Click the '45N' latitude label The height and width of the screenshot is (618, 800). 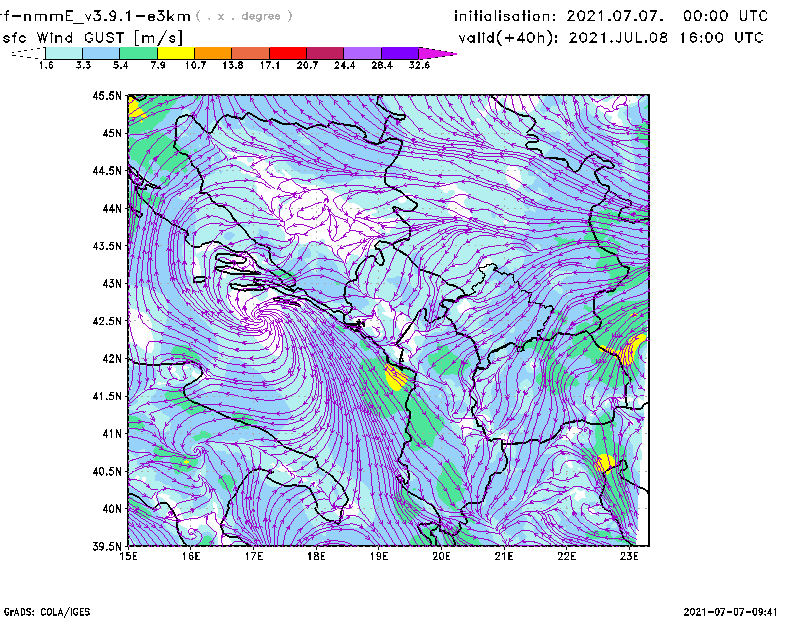pyautogui.click(x=112, y=133)
